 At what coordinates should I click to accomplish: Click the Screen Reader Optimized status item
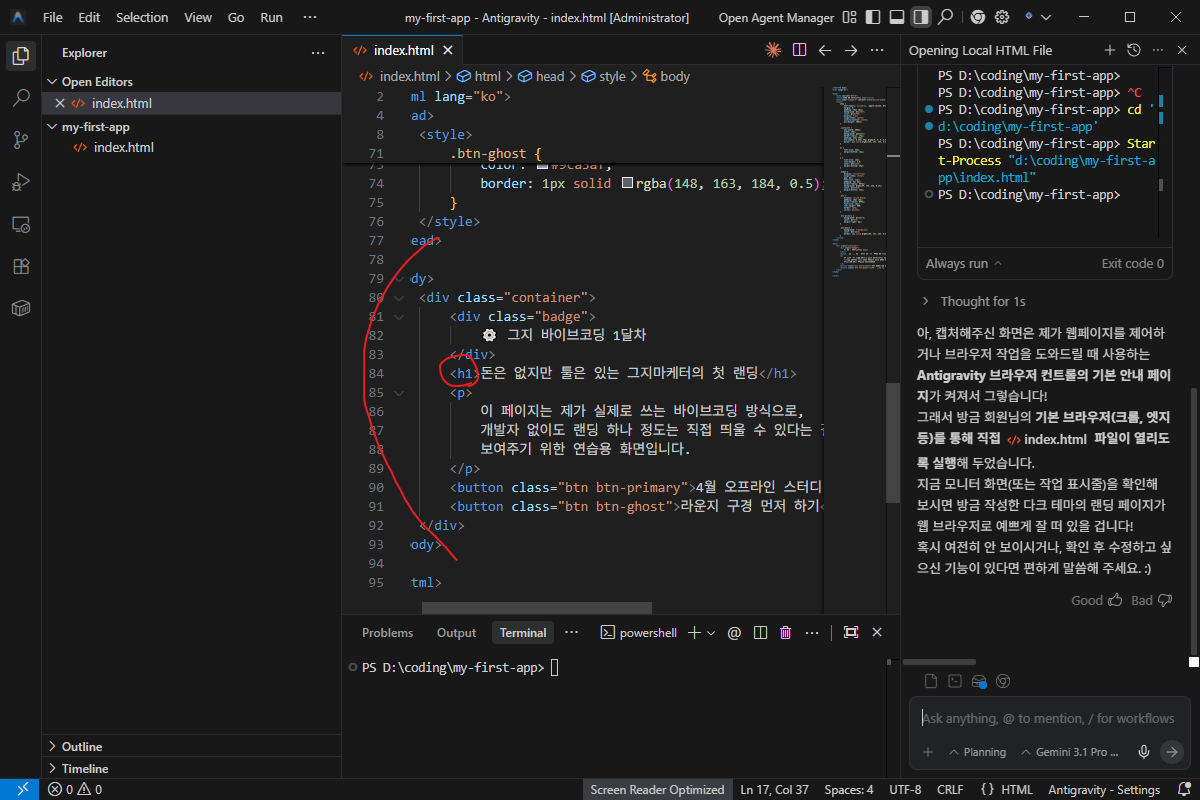pos(657,790)
